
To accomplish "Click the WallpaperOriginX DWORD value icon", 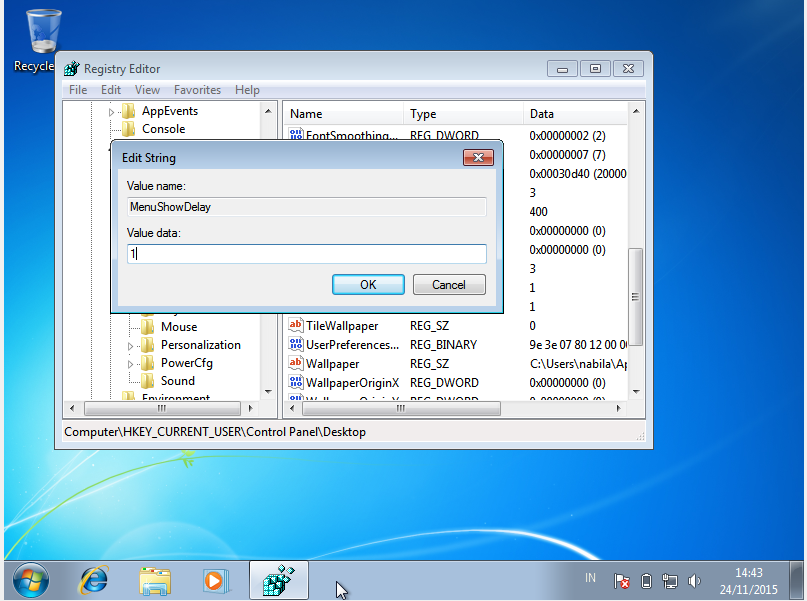I will 295,382.
